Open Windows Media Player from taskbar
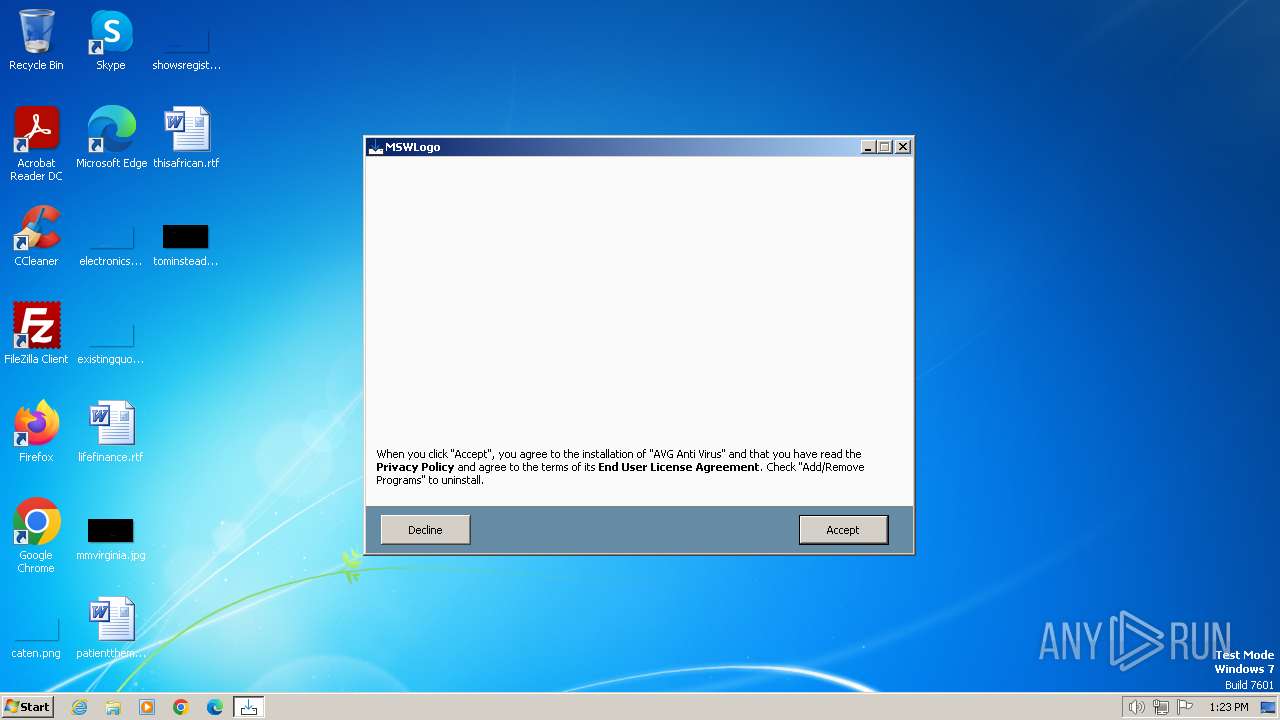The height and width of the screenshot is (720, 1280). [147, 707]
